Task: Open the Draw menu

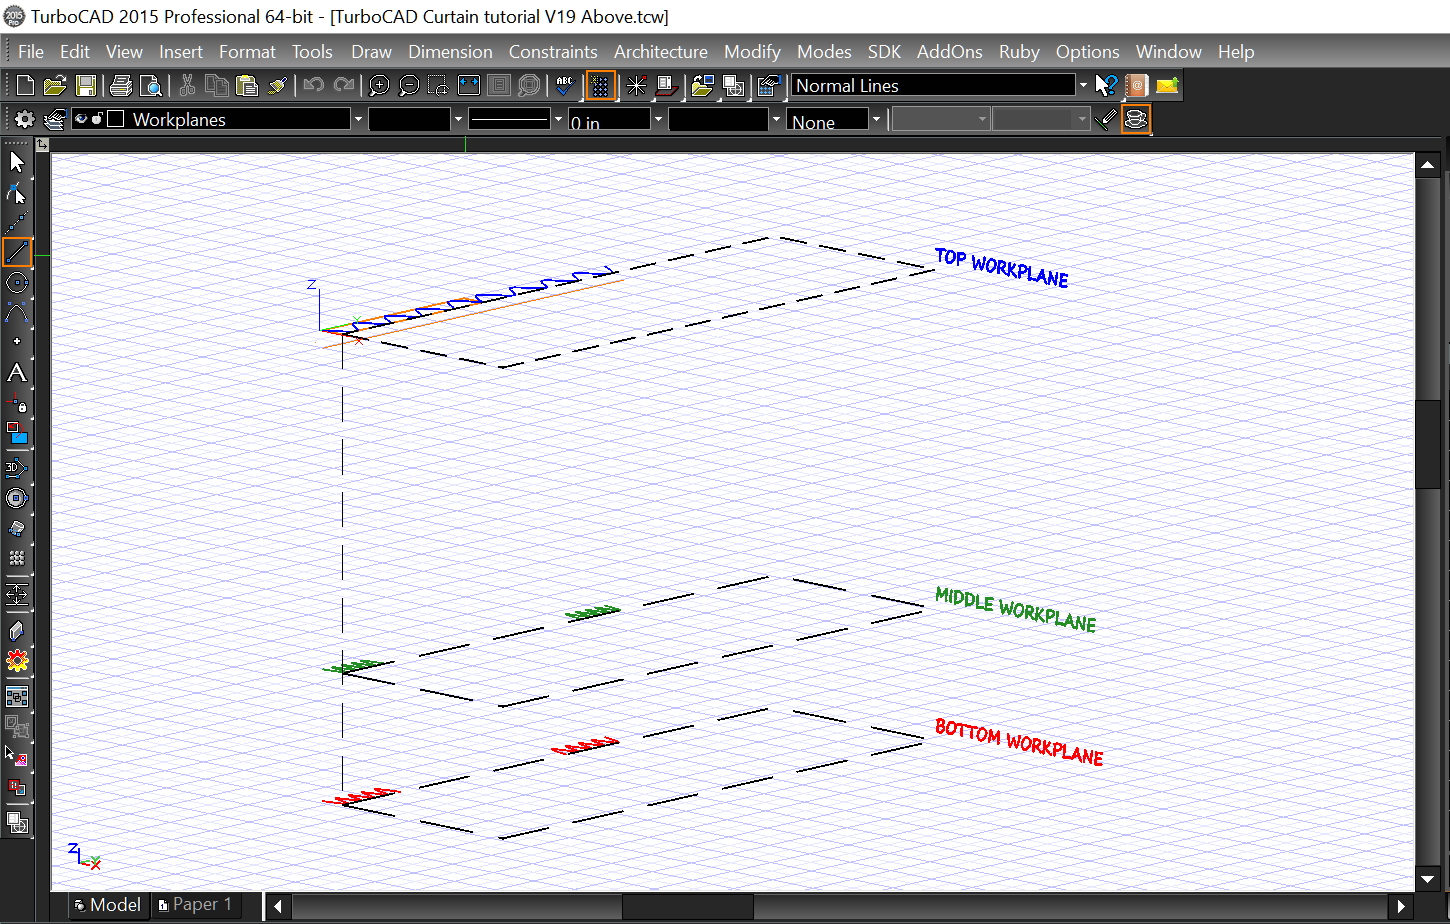Action: tap(372, 52)
